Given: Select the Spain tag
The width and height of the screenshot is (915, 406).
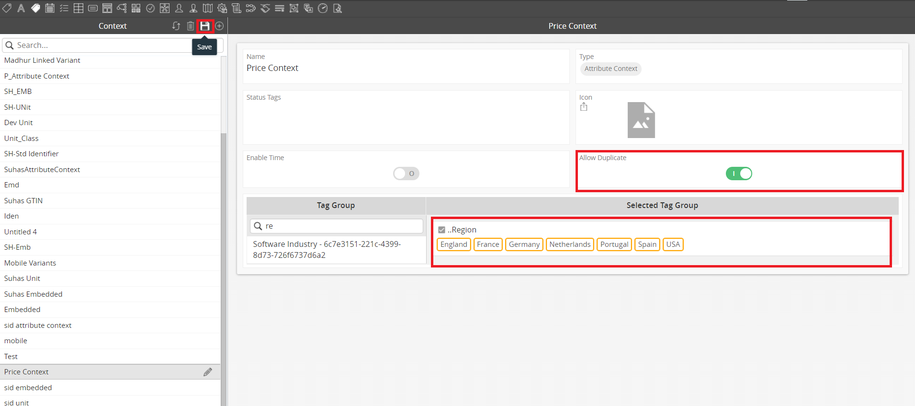Looking at the screenshot, I should tap(647, 244).
